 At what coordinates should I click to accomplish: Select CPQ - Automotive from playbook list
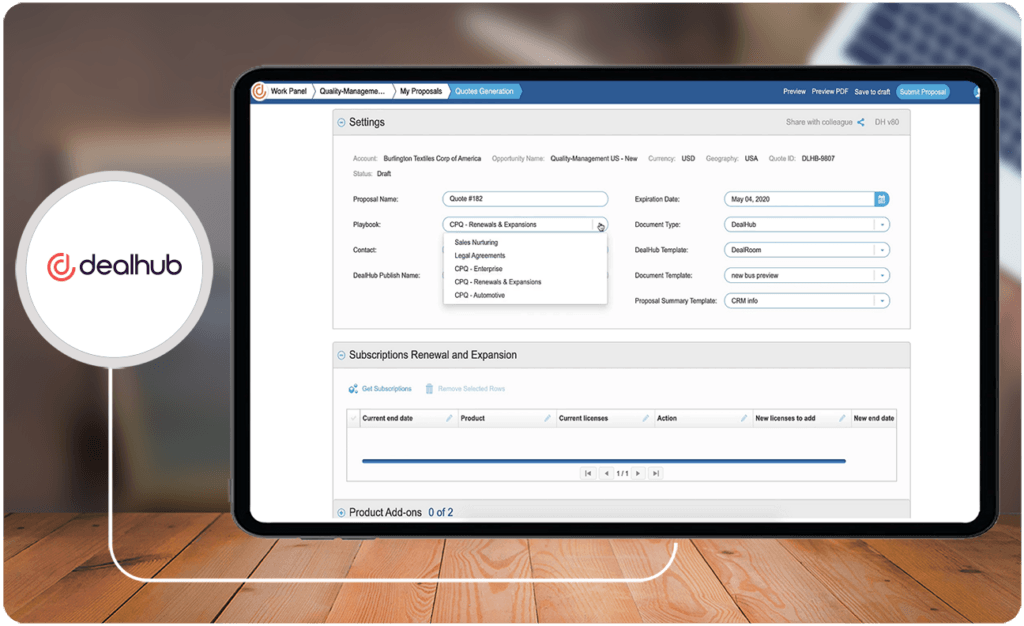click(480, 295)
